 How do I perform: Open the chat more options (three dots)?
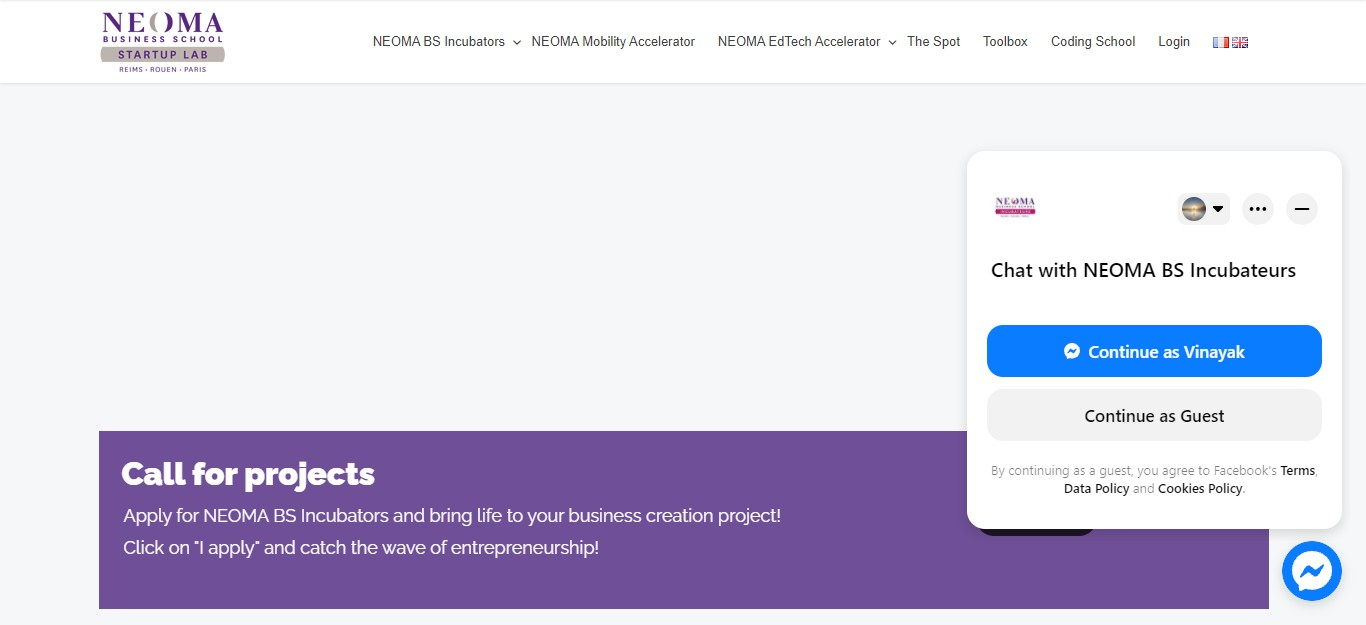pyautogui.click(x=1258, y=209)
